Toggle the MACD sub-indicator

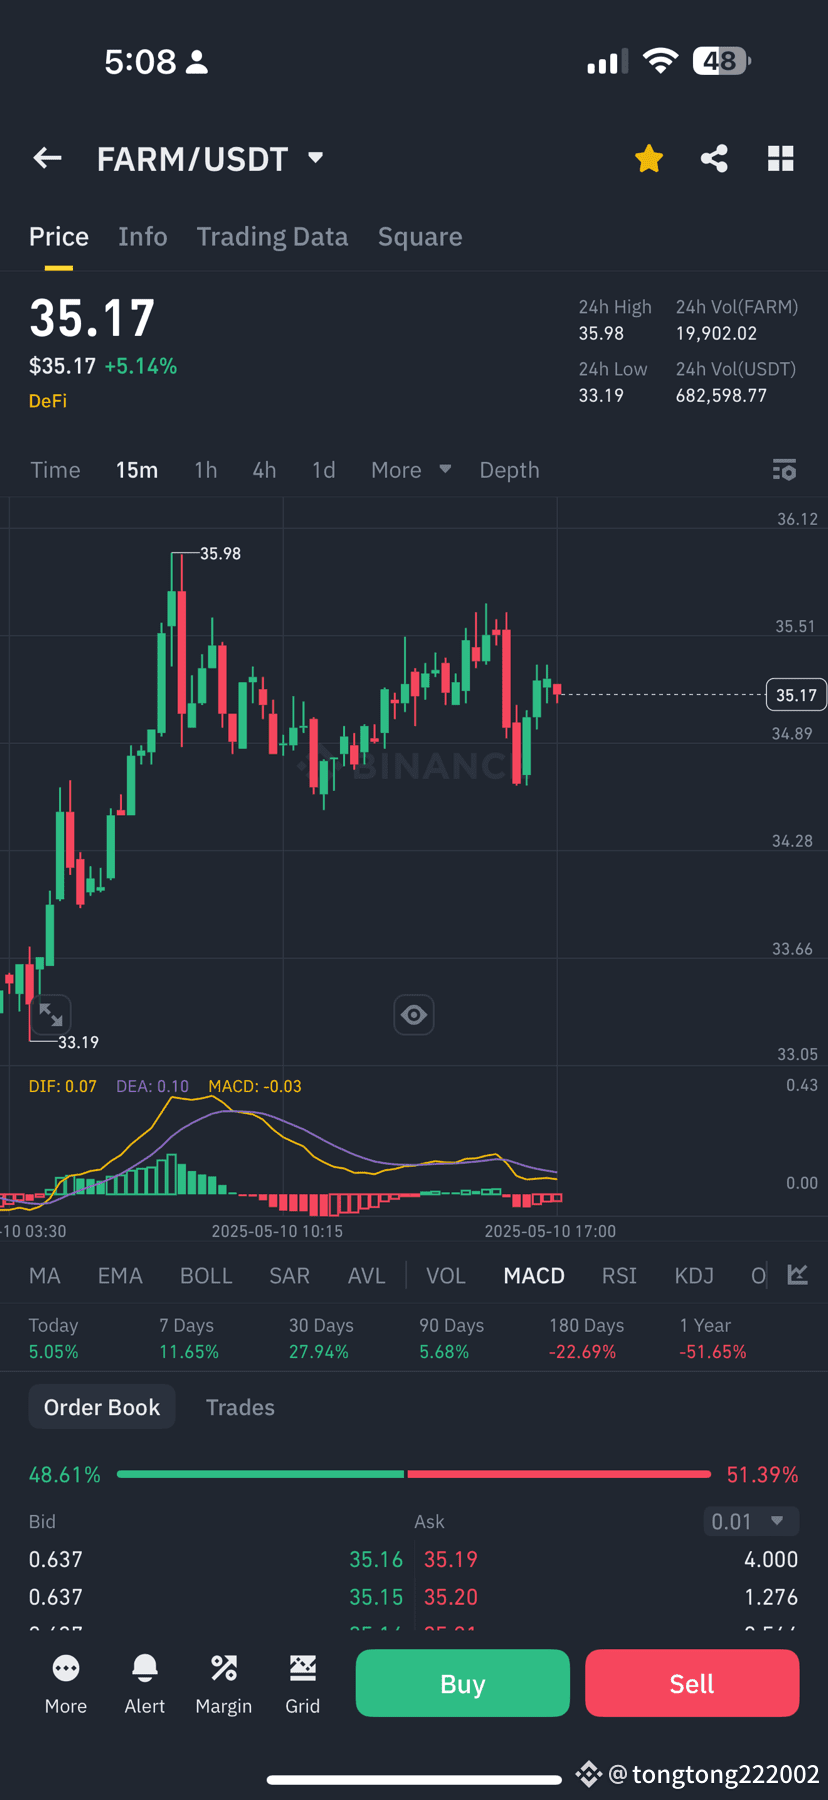point(534,1276)
